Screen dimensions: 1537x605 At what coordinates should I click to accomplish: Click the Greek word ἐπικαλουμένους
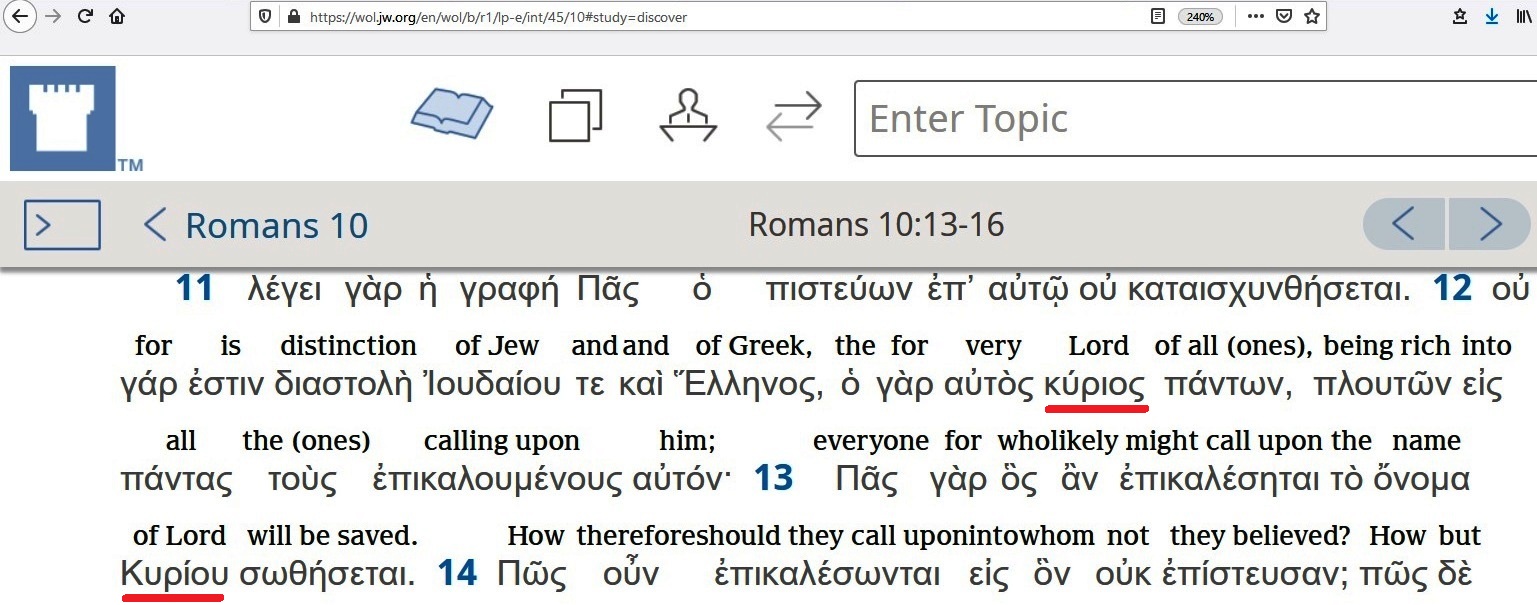pyautogui.click(x=498, y=481)
